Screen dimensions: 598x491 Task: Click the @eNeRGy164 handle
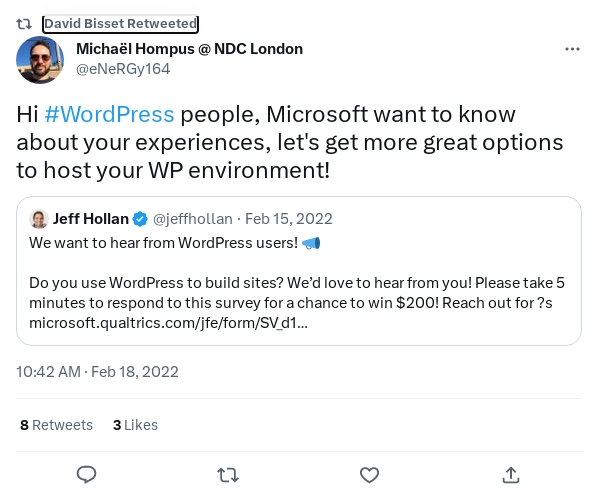point(123,69)
